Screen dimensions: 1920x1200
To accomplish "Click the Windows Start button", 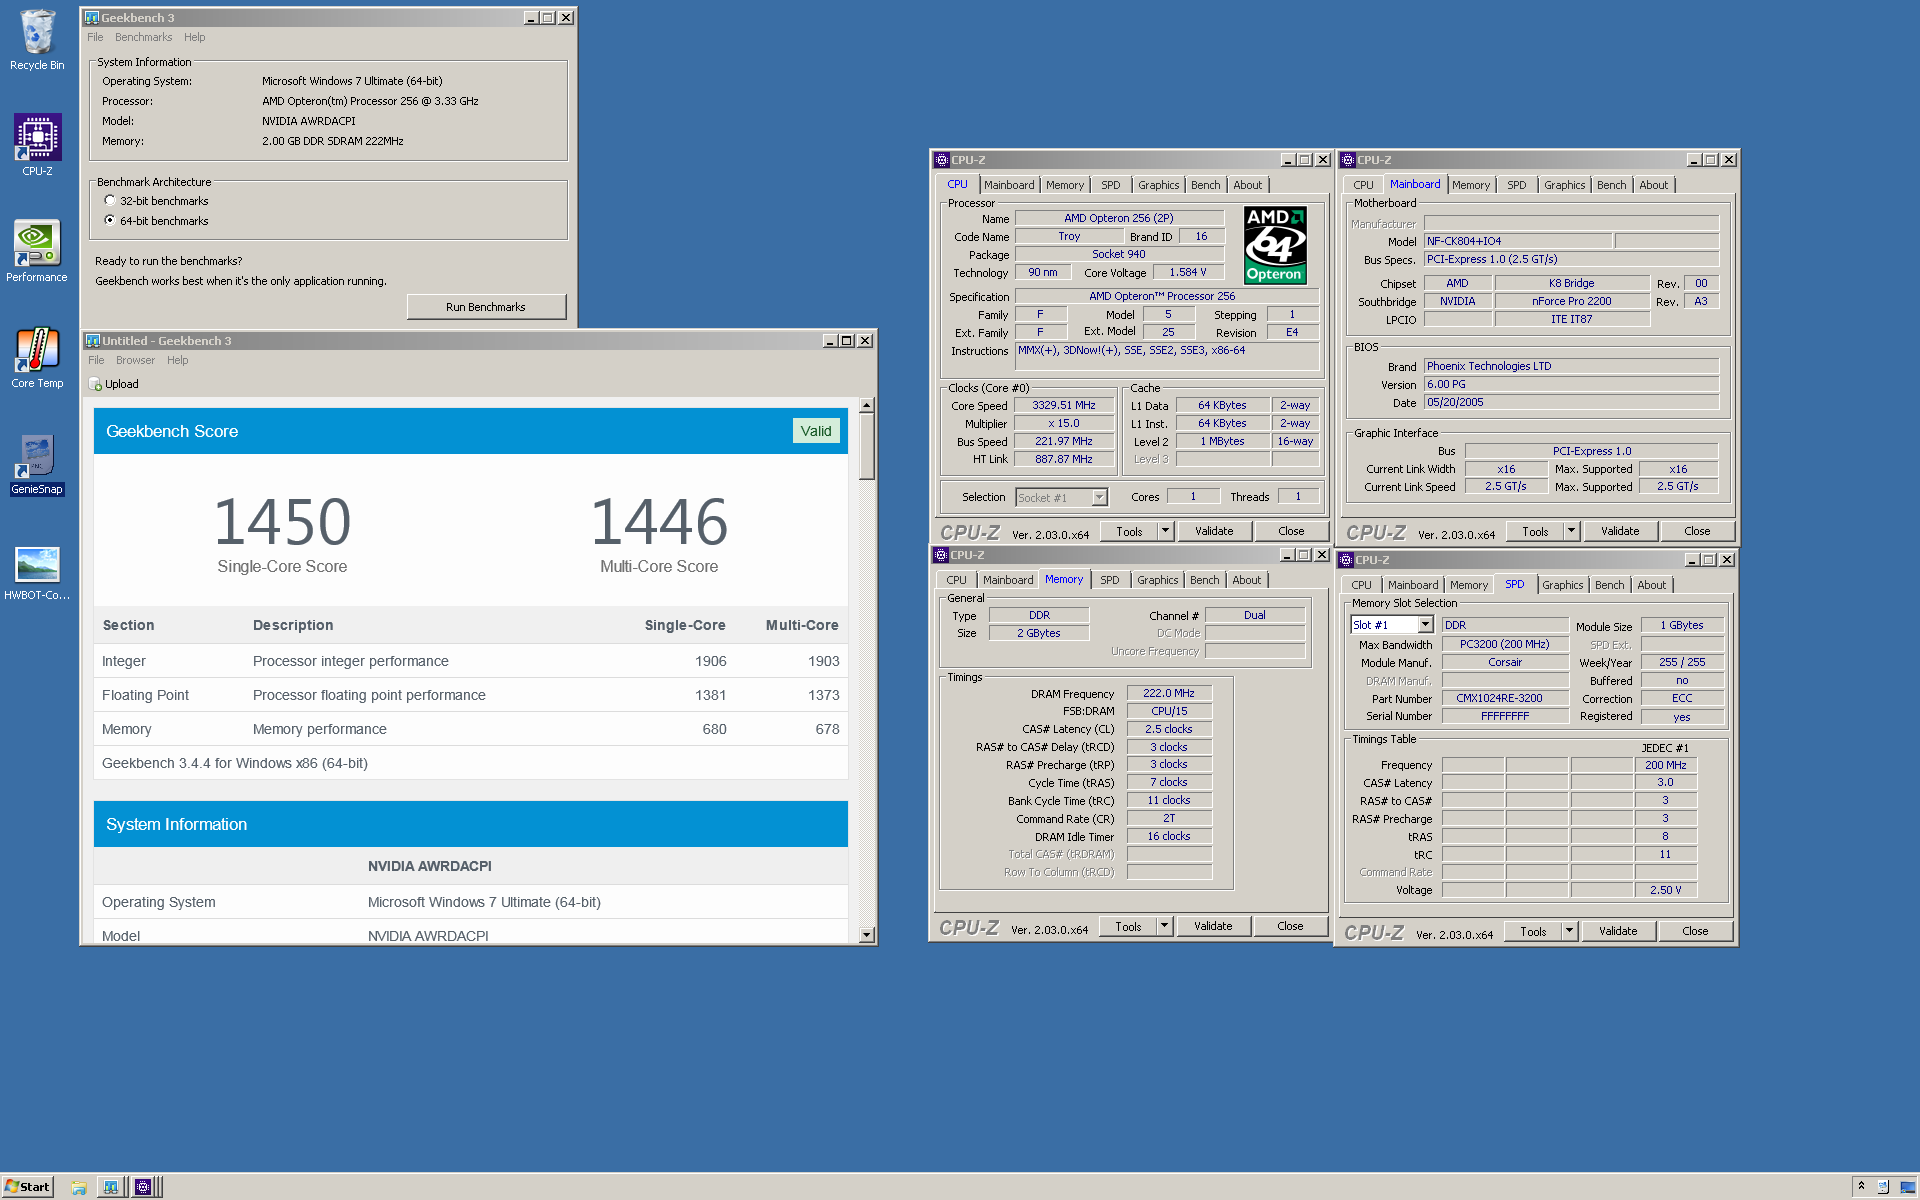I will [27, 1187].
